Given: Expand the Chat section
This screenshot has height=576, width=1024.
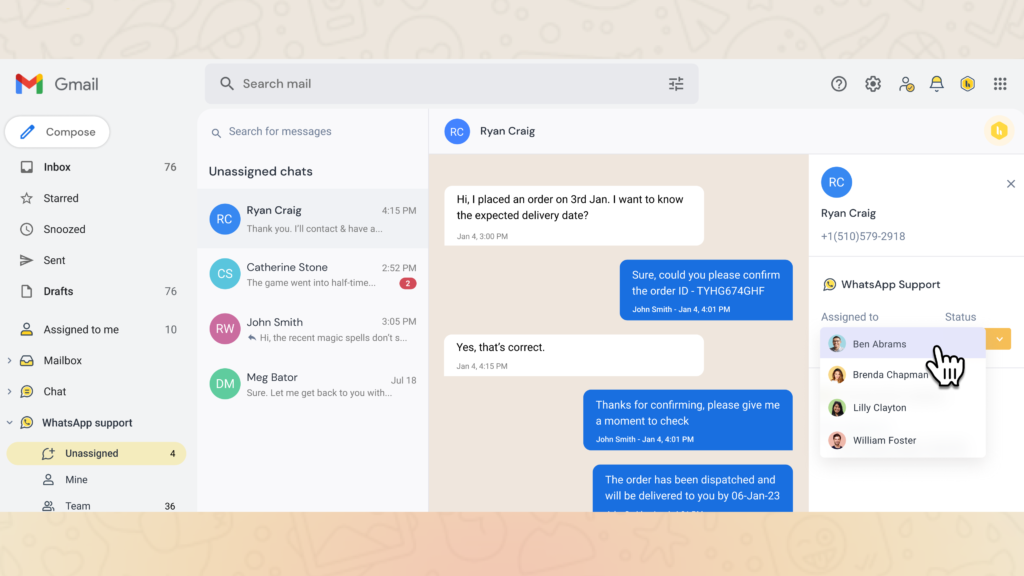Looking at the screenshot, I should [10, 391].
